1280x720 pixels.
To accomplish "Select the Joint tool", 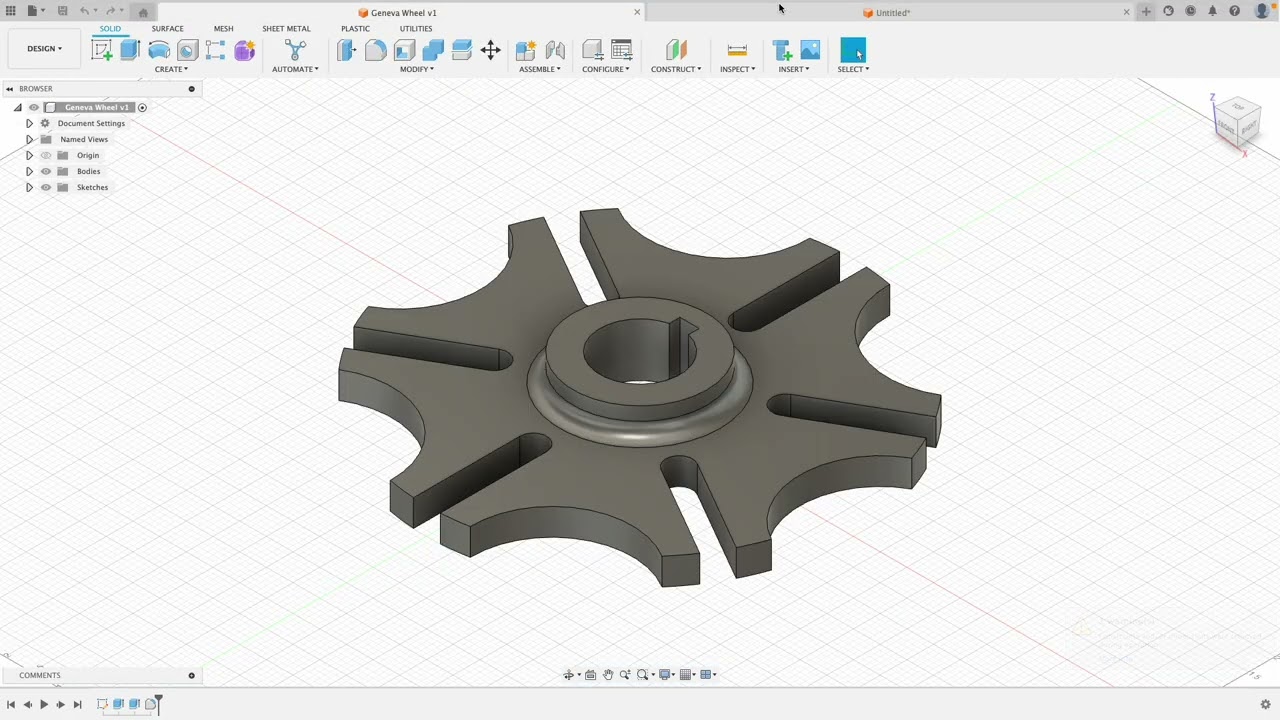I will pos(555,50).
